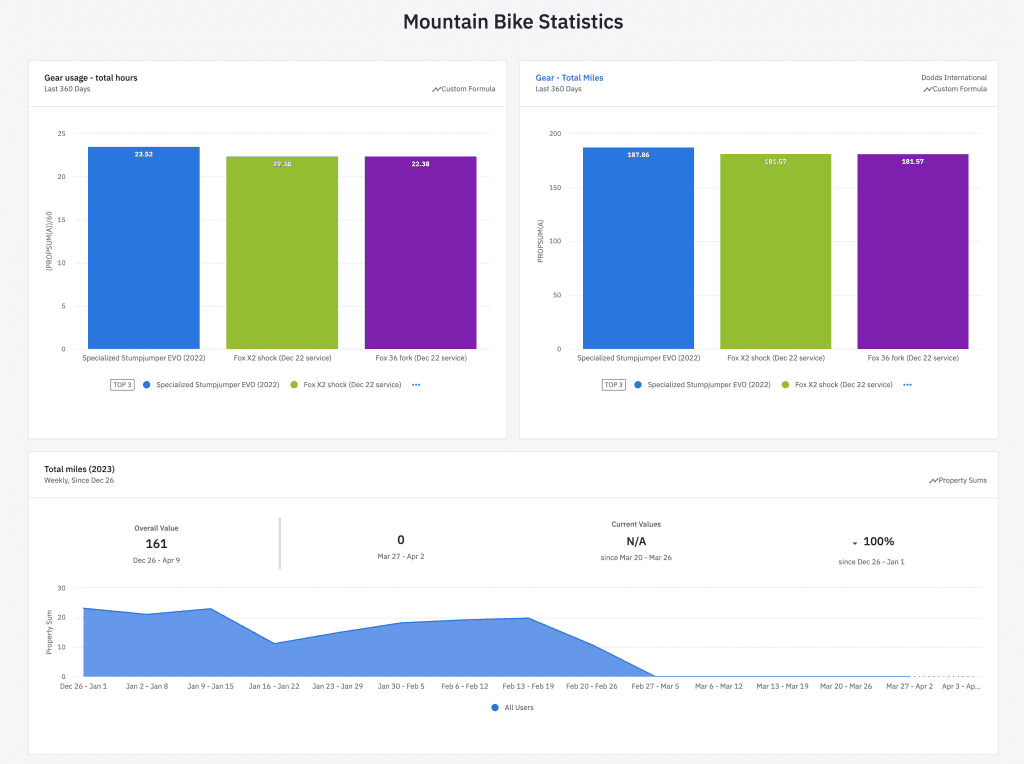
Task: Click the Overall Value 161 metric
Action: tap(156, 544)
